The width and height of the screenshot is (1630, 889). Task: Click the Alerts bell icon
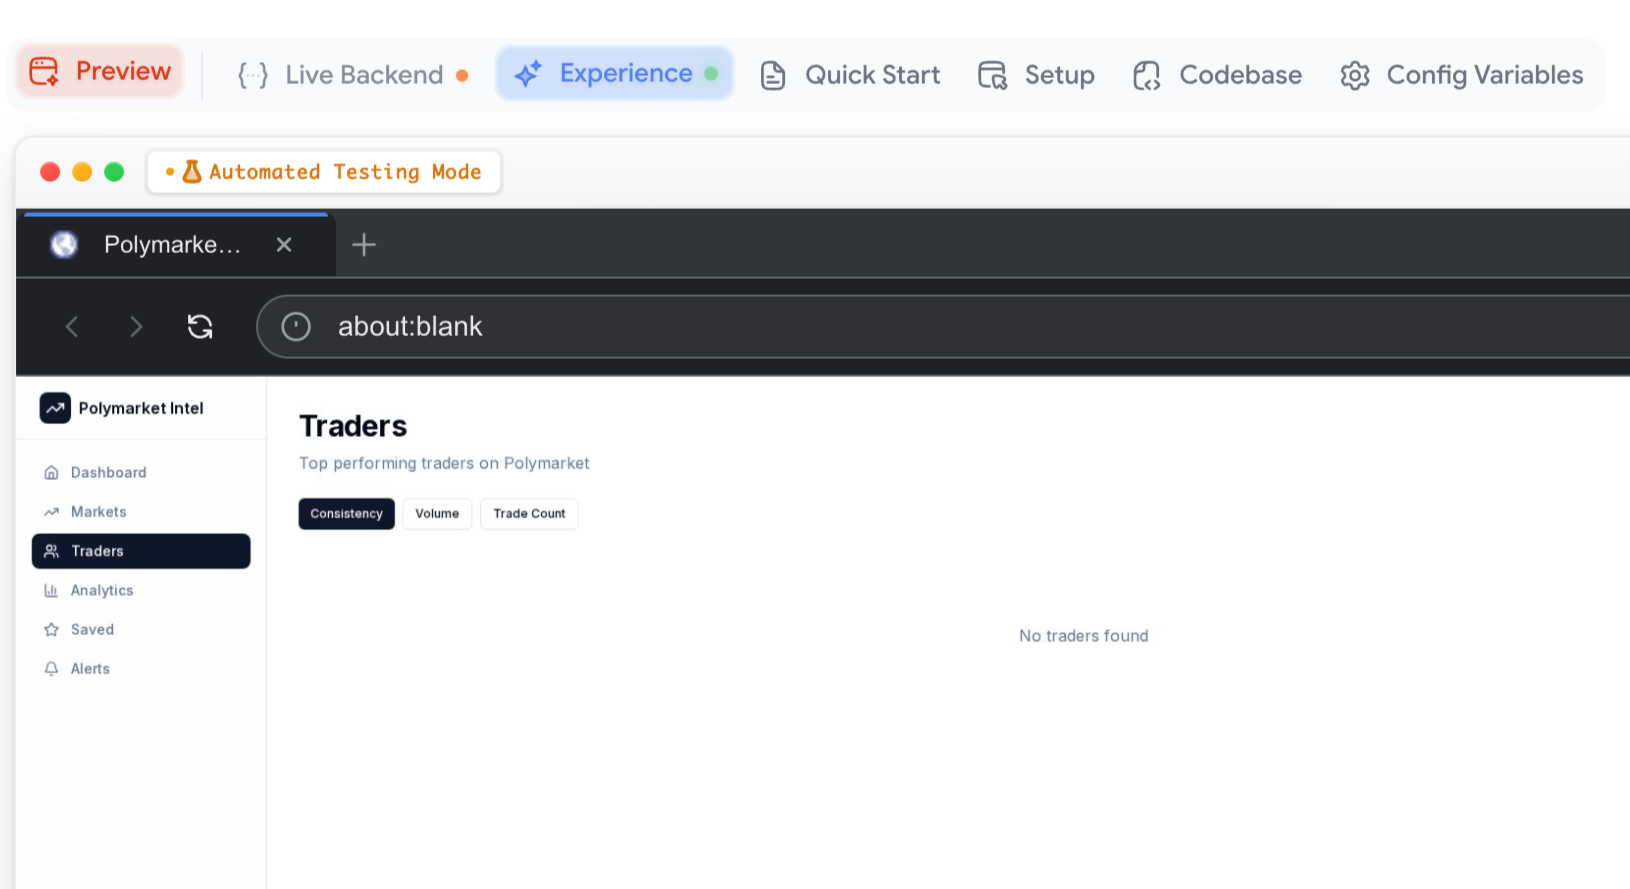51,669
